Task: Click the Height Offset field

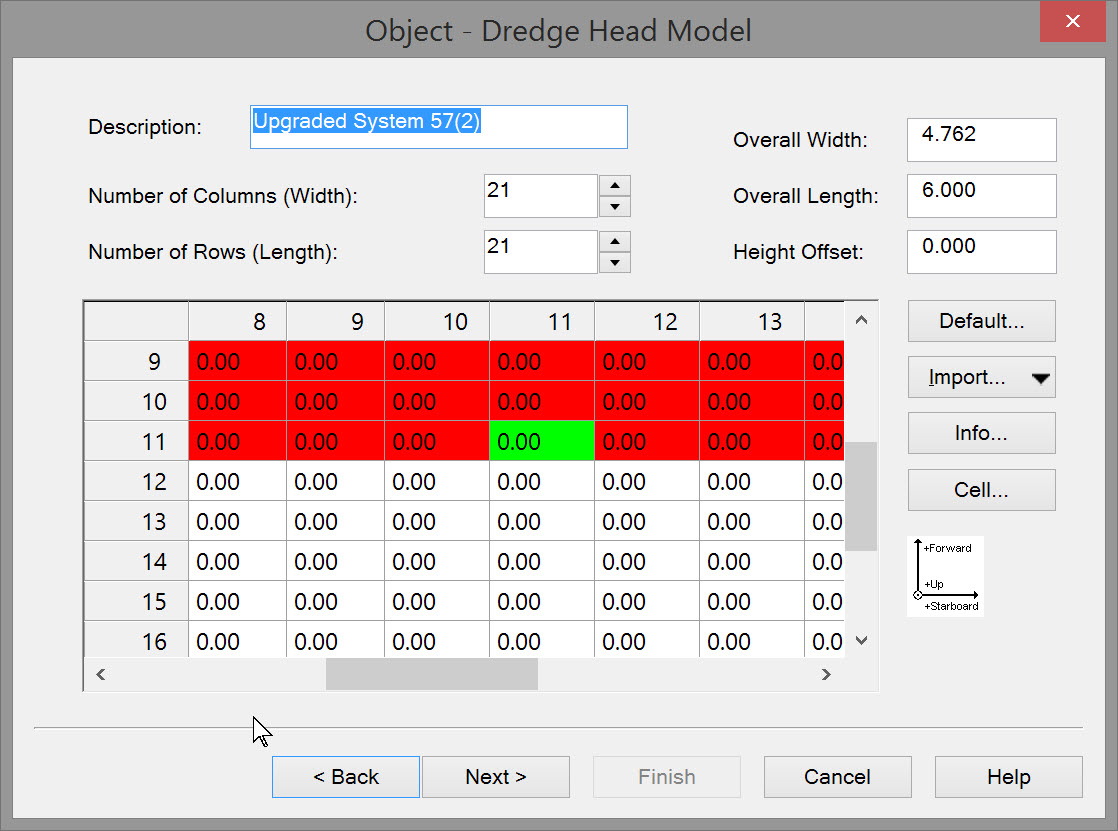Action: click(x=981, y=251)
